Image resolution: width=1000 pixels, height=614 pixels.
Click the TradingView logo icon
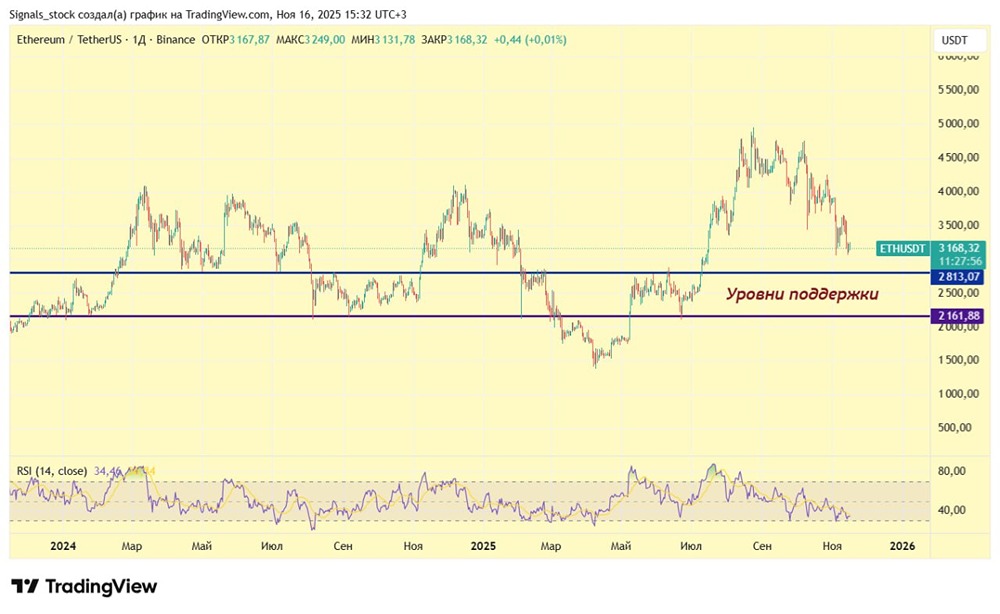point(25,586)
